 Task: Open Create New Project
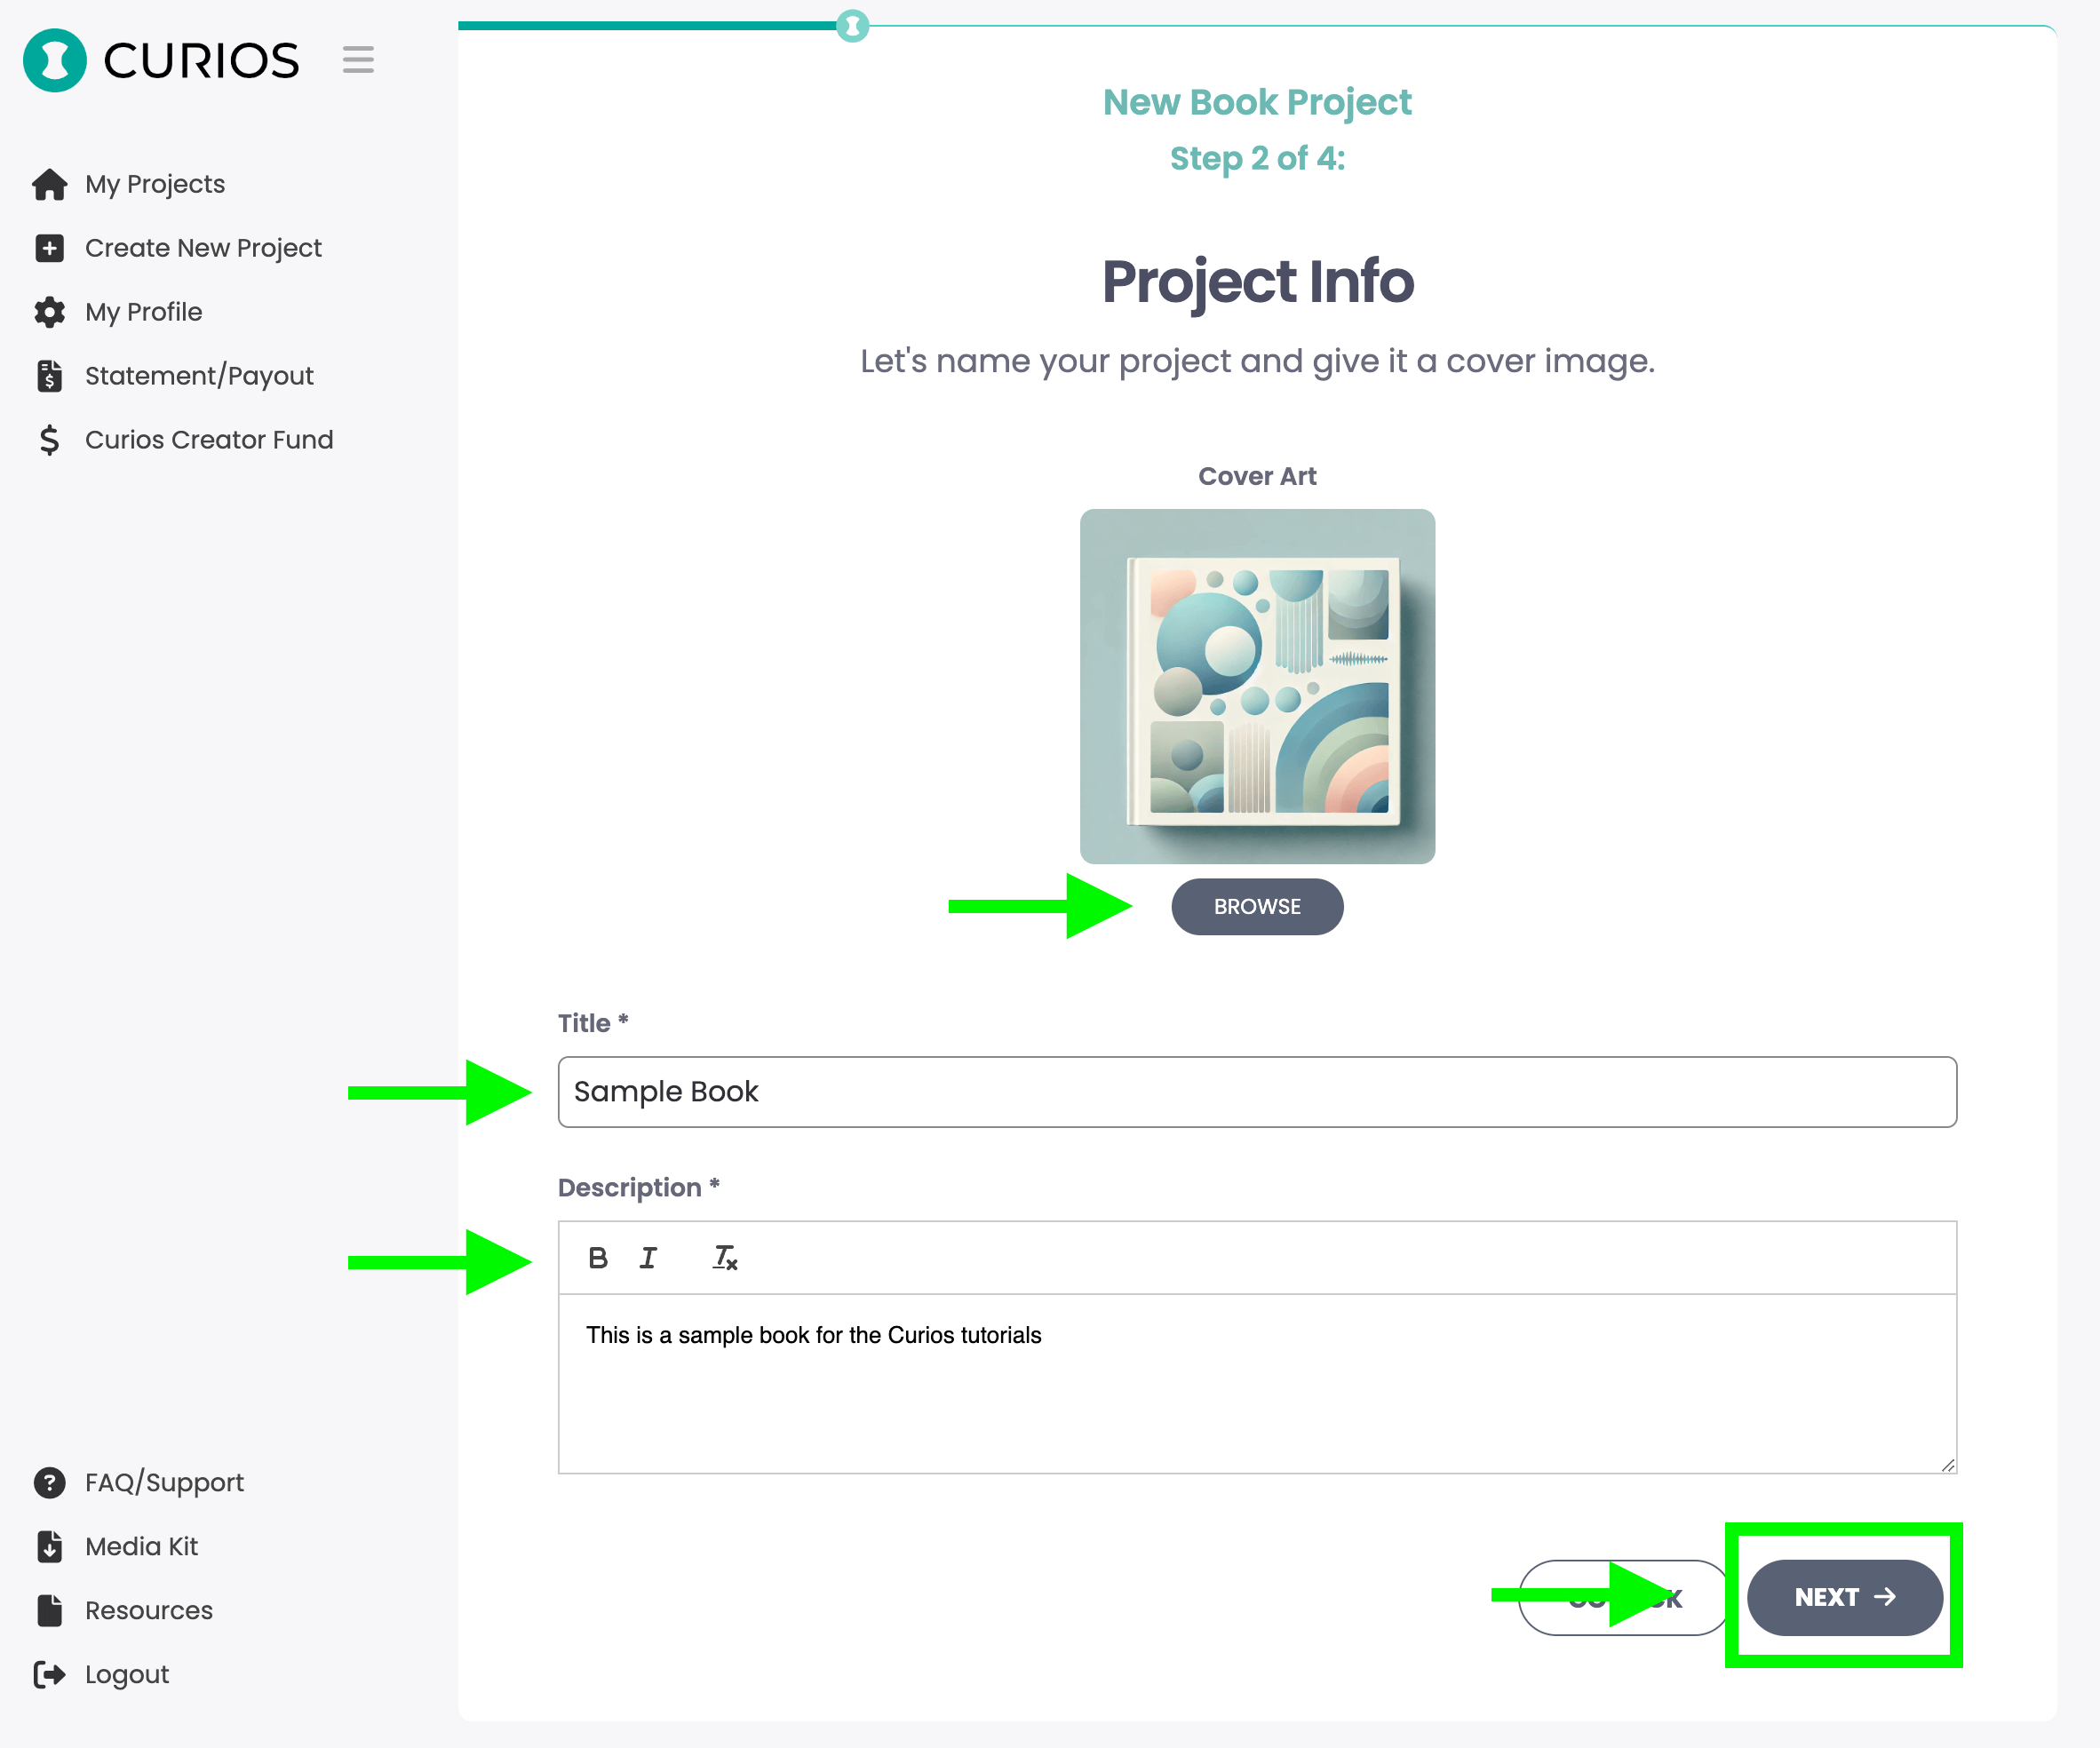tap(203, 248)
